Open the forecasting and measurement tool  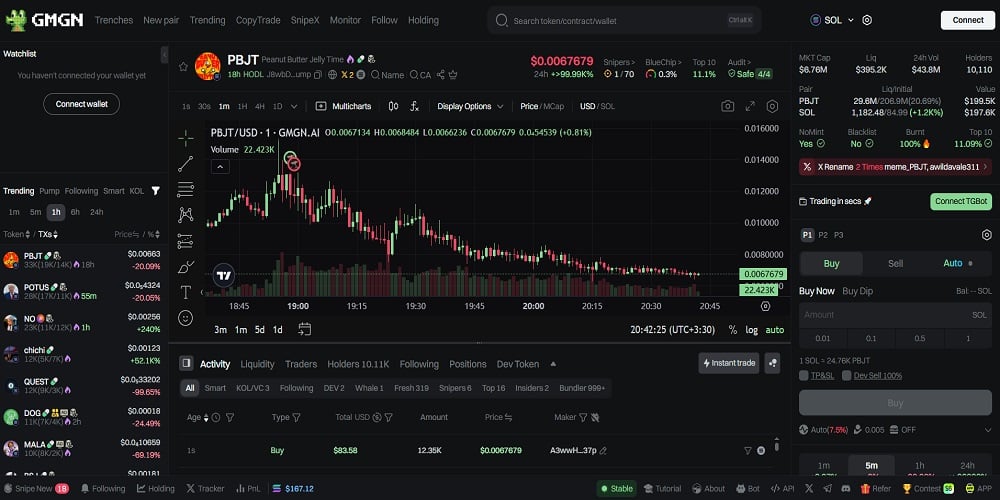[186, 240]
